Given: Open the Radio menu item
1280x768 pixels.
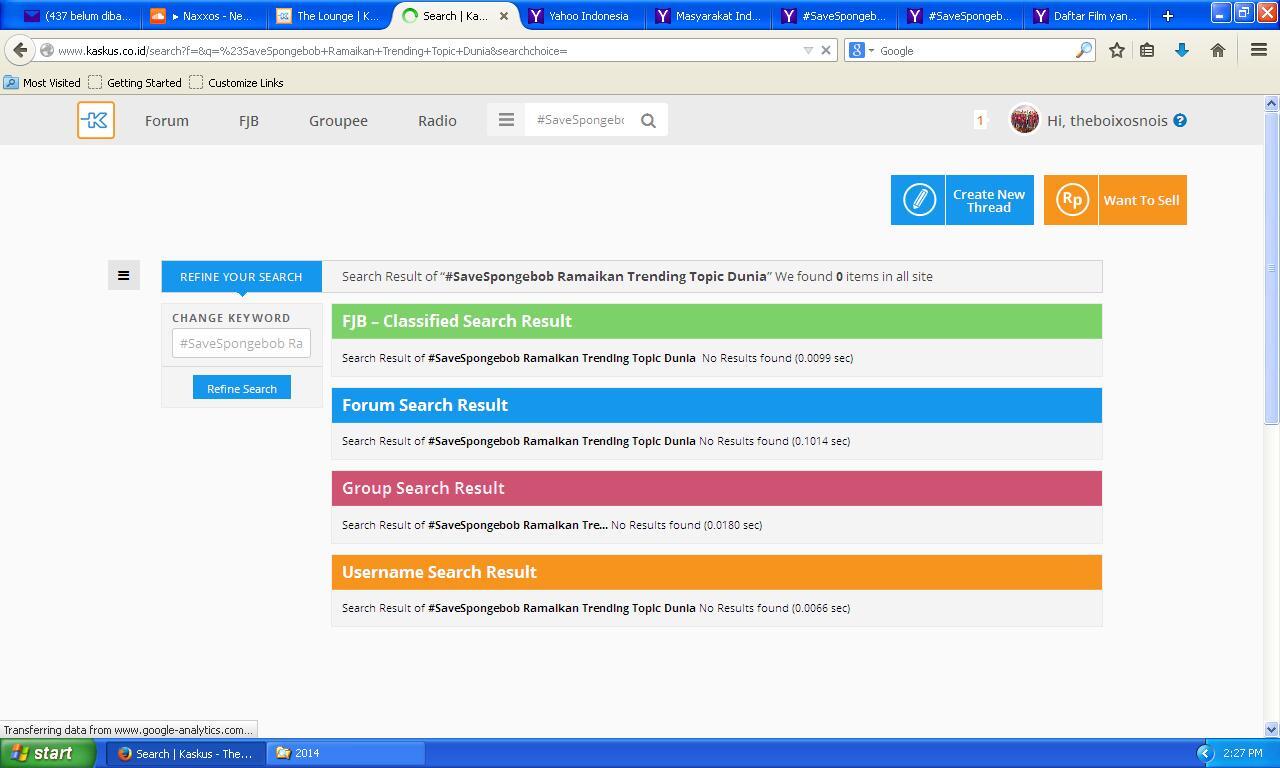Looking at the screenshot, I should click(x=437, y=120).
